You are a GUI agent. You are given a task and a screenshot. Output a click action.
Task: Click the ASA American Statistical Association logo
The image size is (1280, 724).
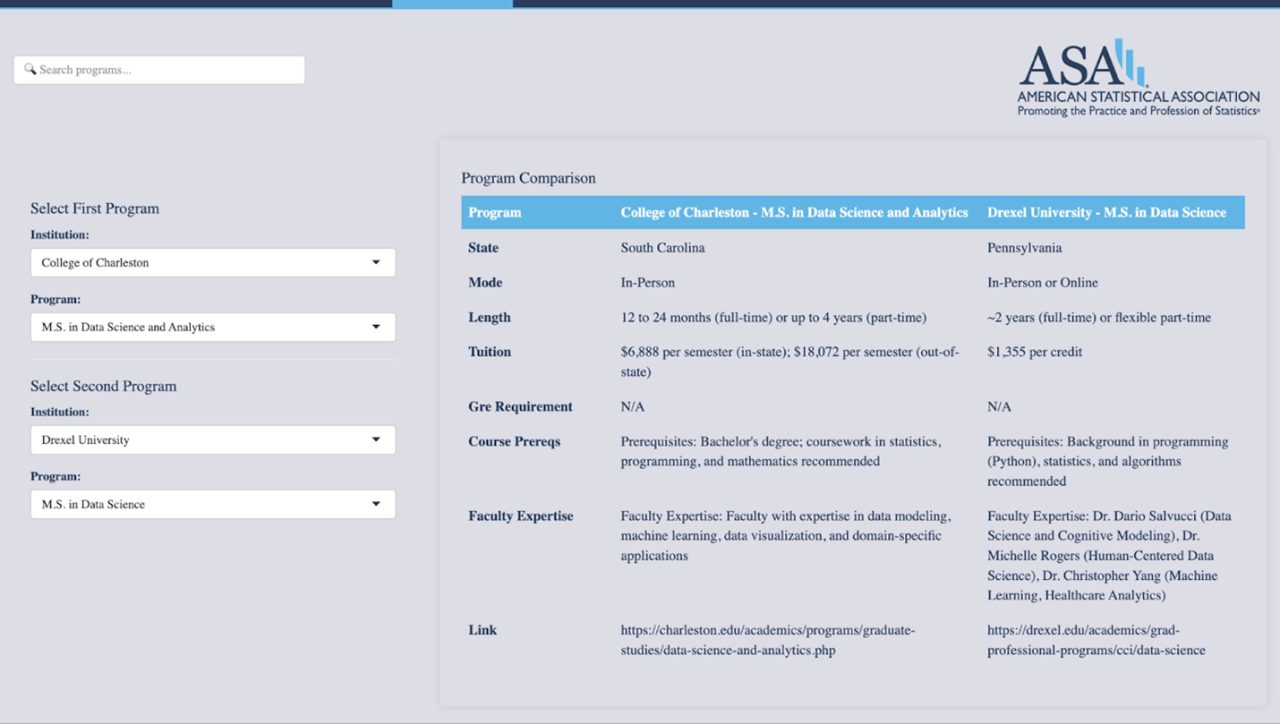click(x=1138, y=78)
